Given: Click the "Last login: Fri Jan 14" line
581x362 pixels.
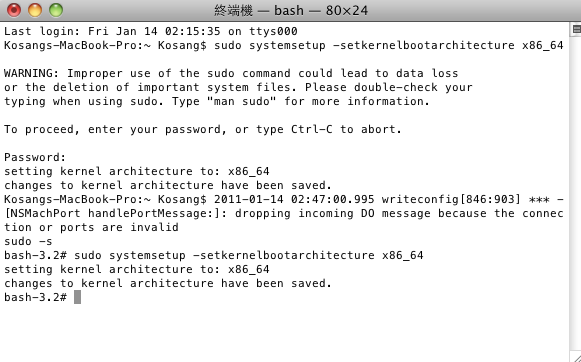Looking at the screenshot, I should [81, 31].
